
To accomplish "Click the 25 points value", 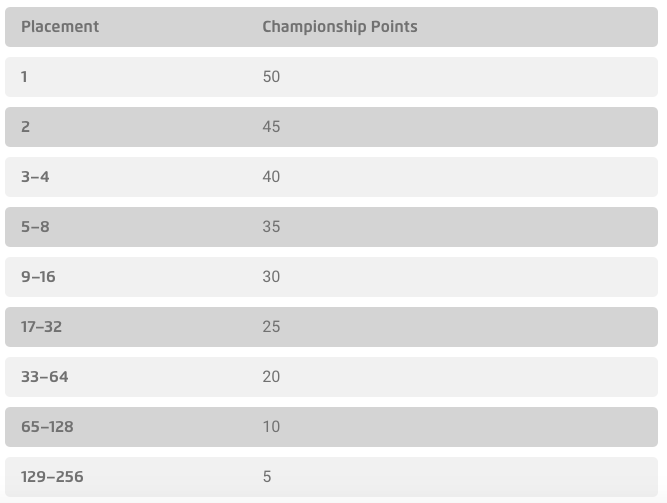I will (x=271, y=327).
